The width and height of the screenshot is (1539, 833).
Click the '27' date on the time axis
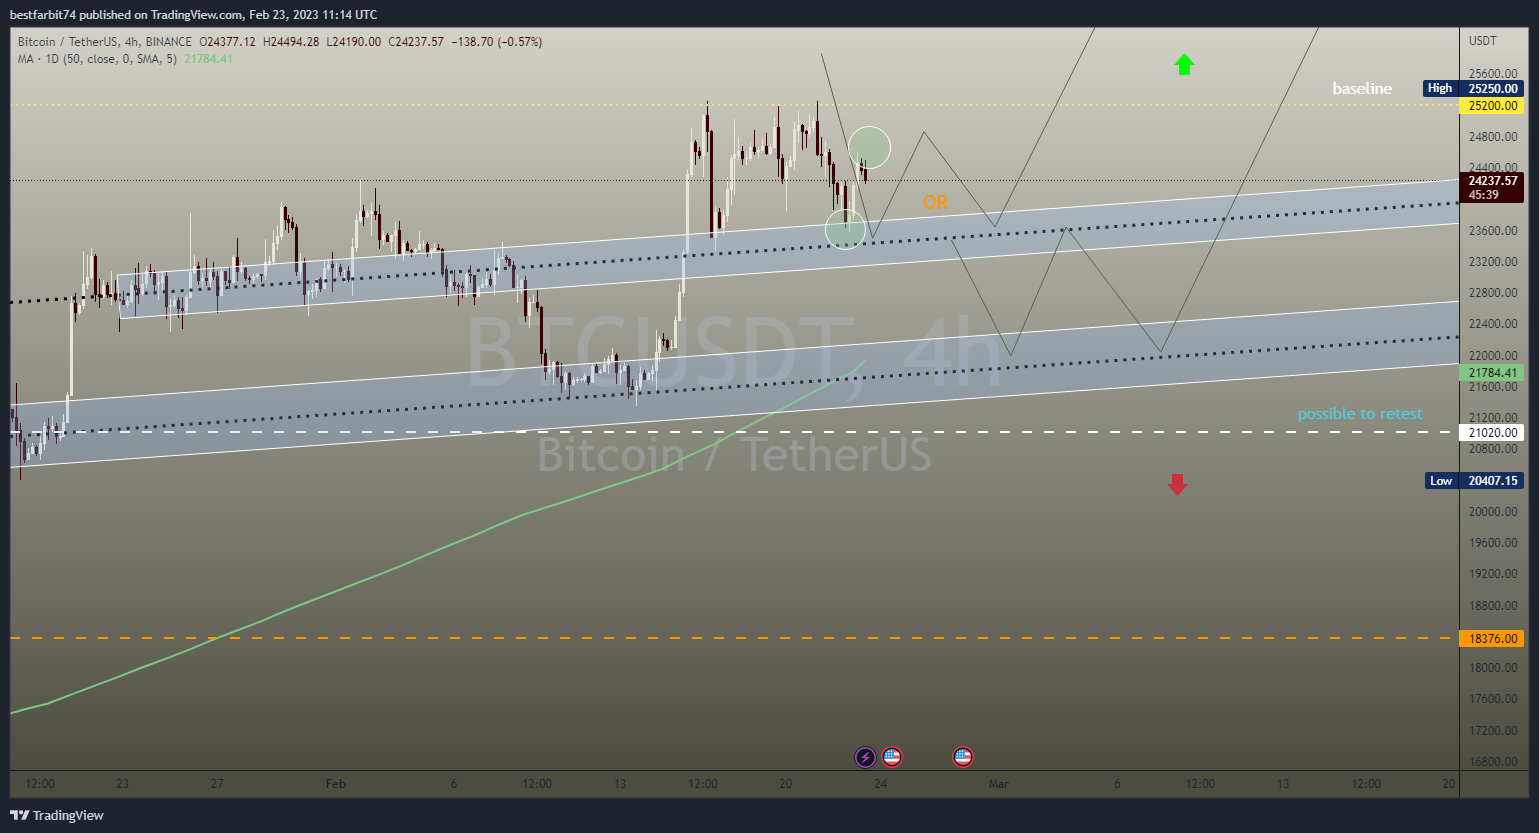pyautogui.click(x=217, y=784)
